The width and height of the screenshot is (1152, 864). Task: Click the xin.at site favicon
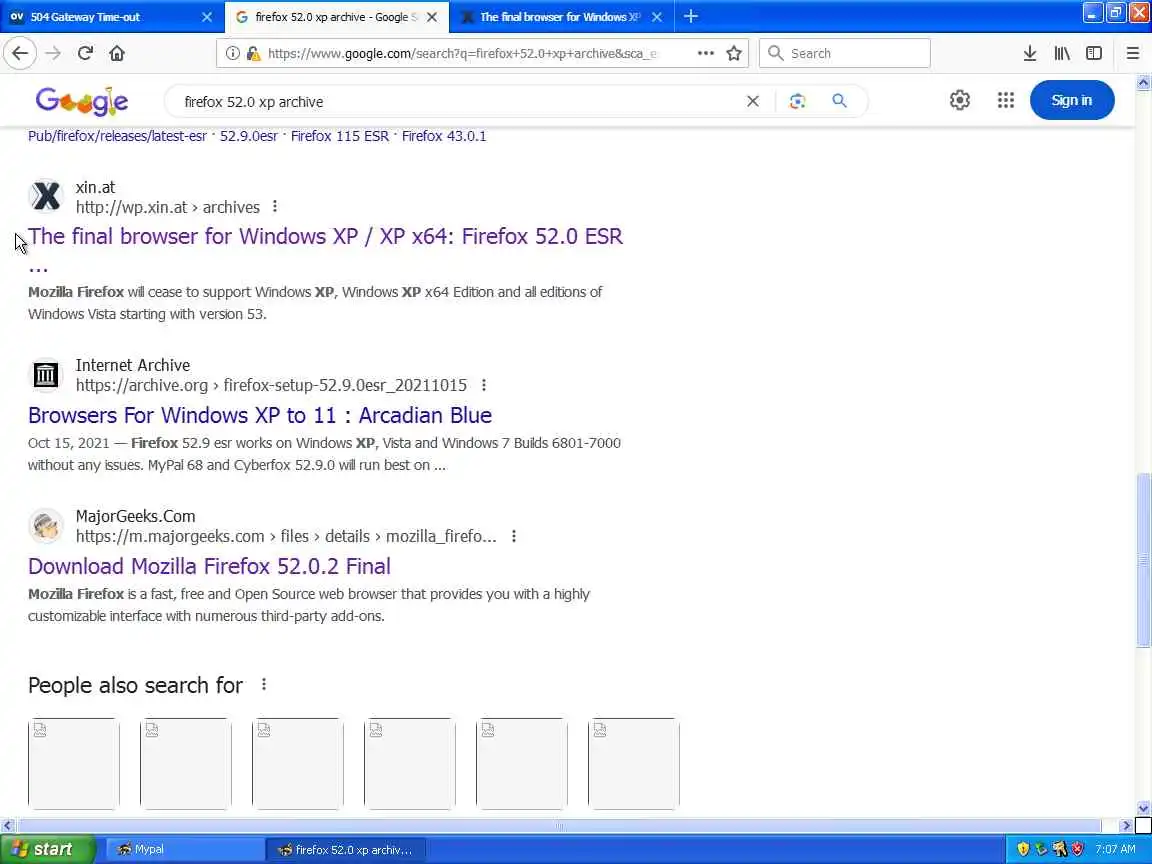[x=46, y=196]
